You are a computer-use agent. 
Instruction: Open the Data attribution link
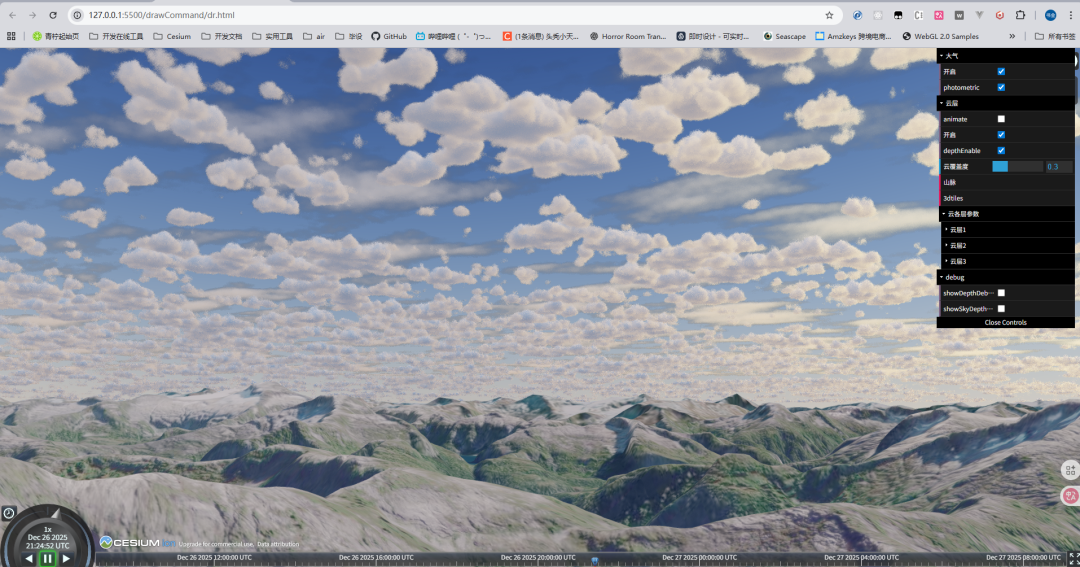pos(278,544)
